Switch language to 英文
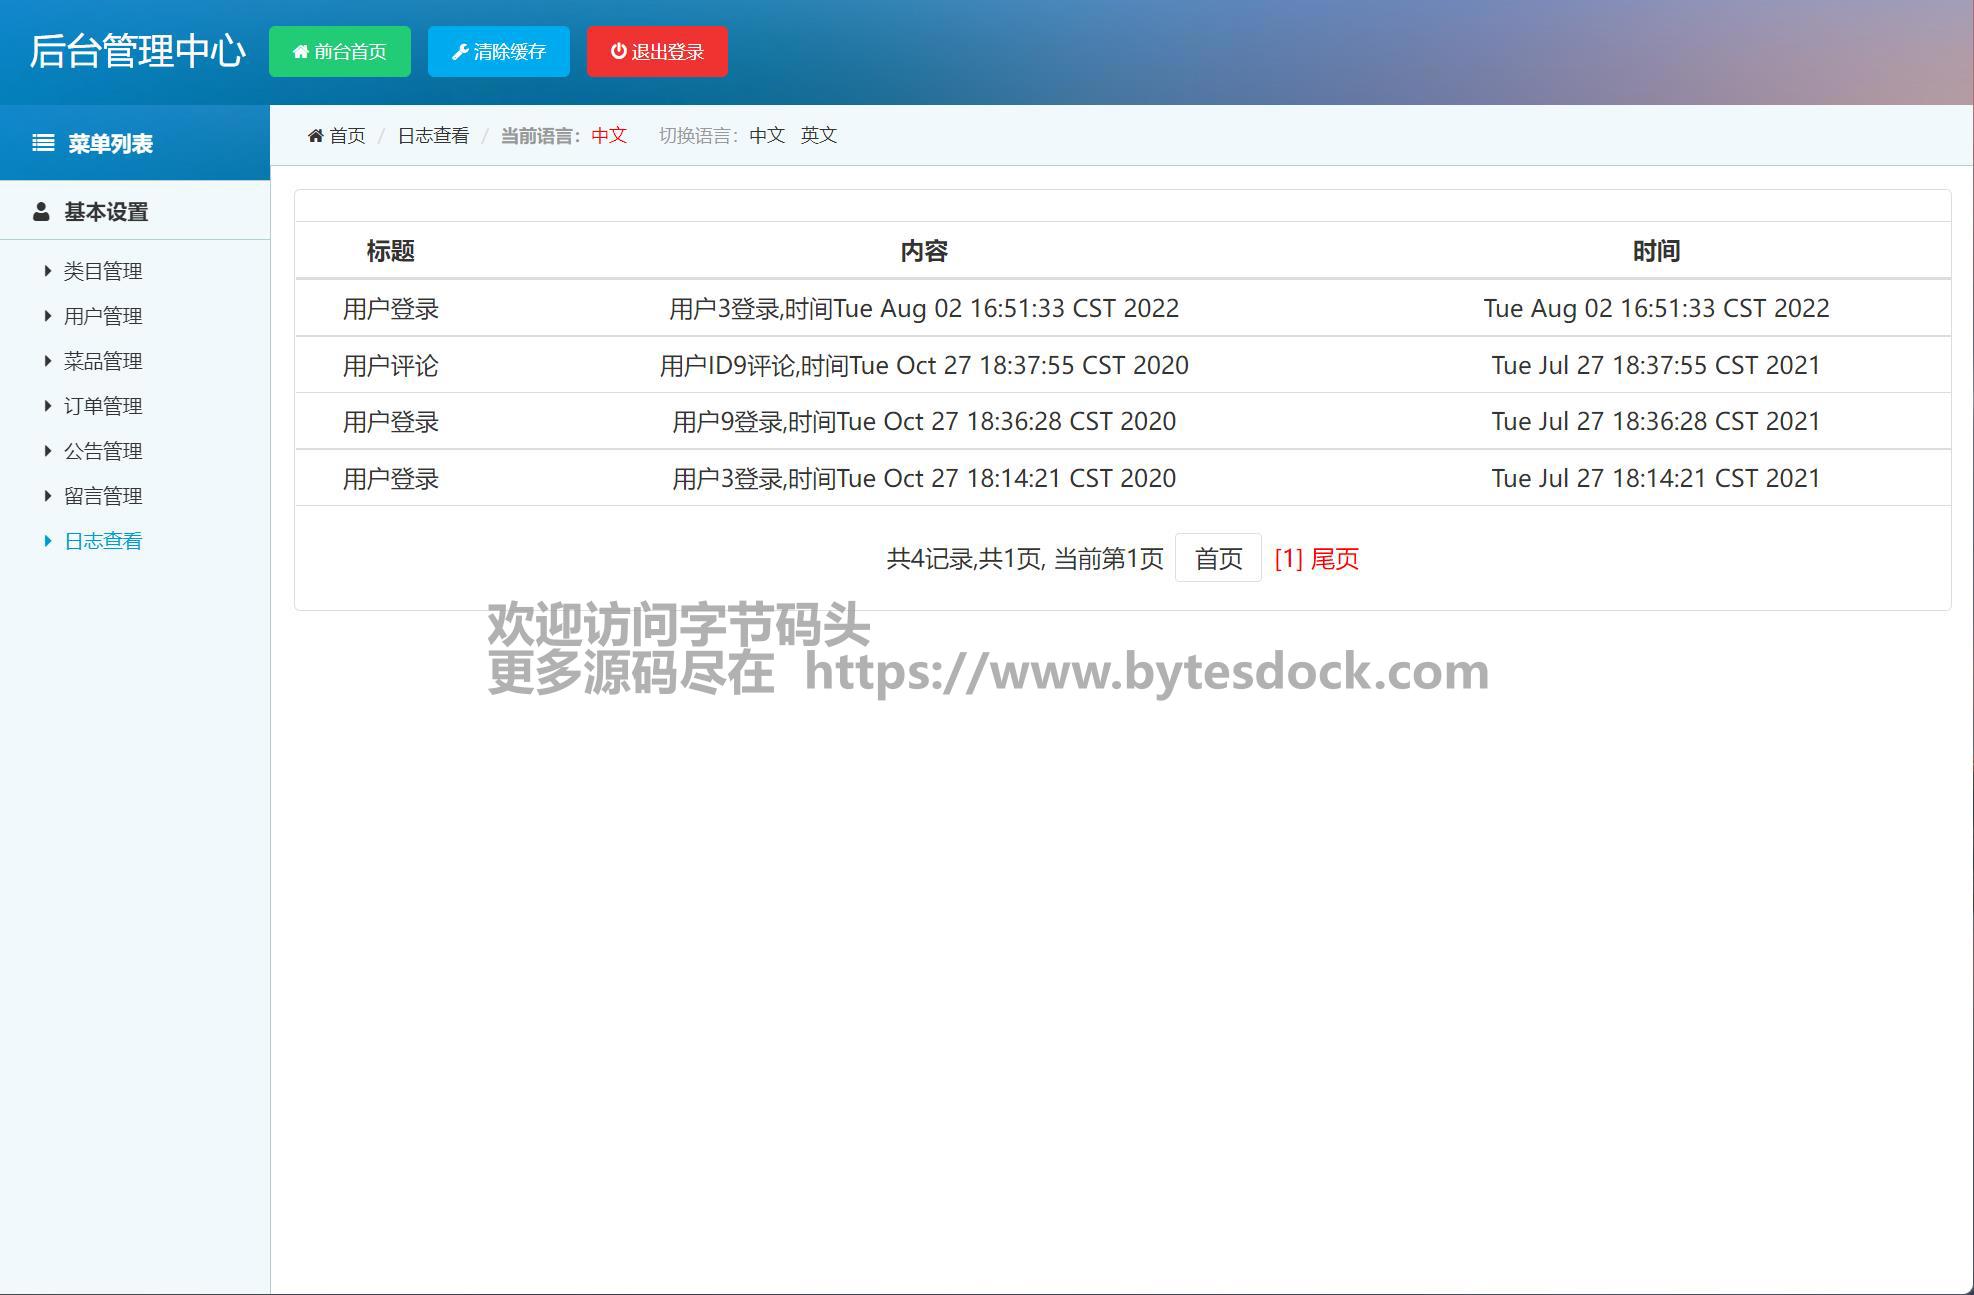This screenshot has width=1974, height=1295. pyautogui.click(x=818, y=135)
